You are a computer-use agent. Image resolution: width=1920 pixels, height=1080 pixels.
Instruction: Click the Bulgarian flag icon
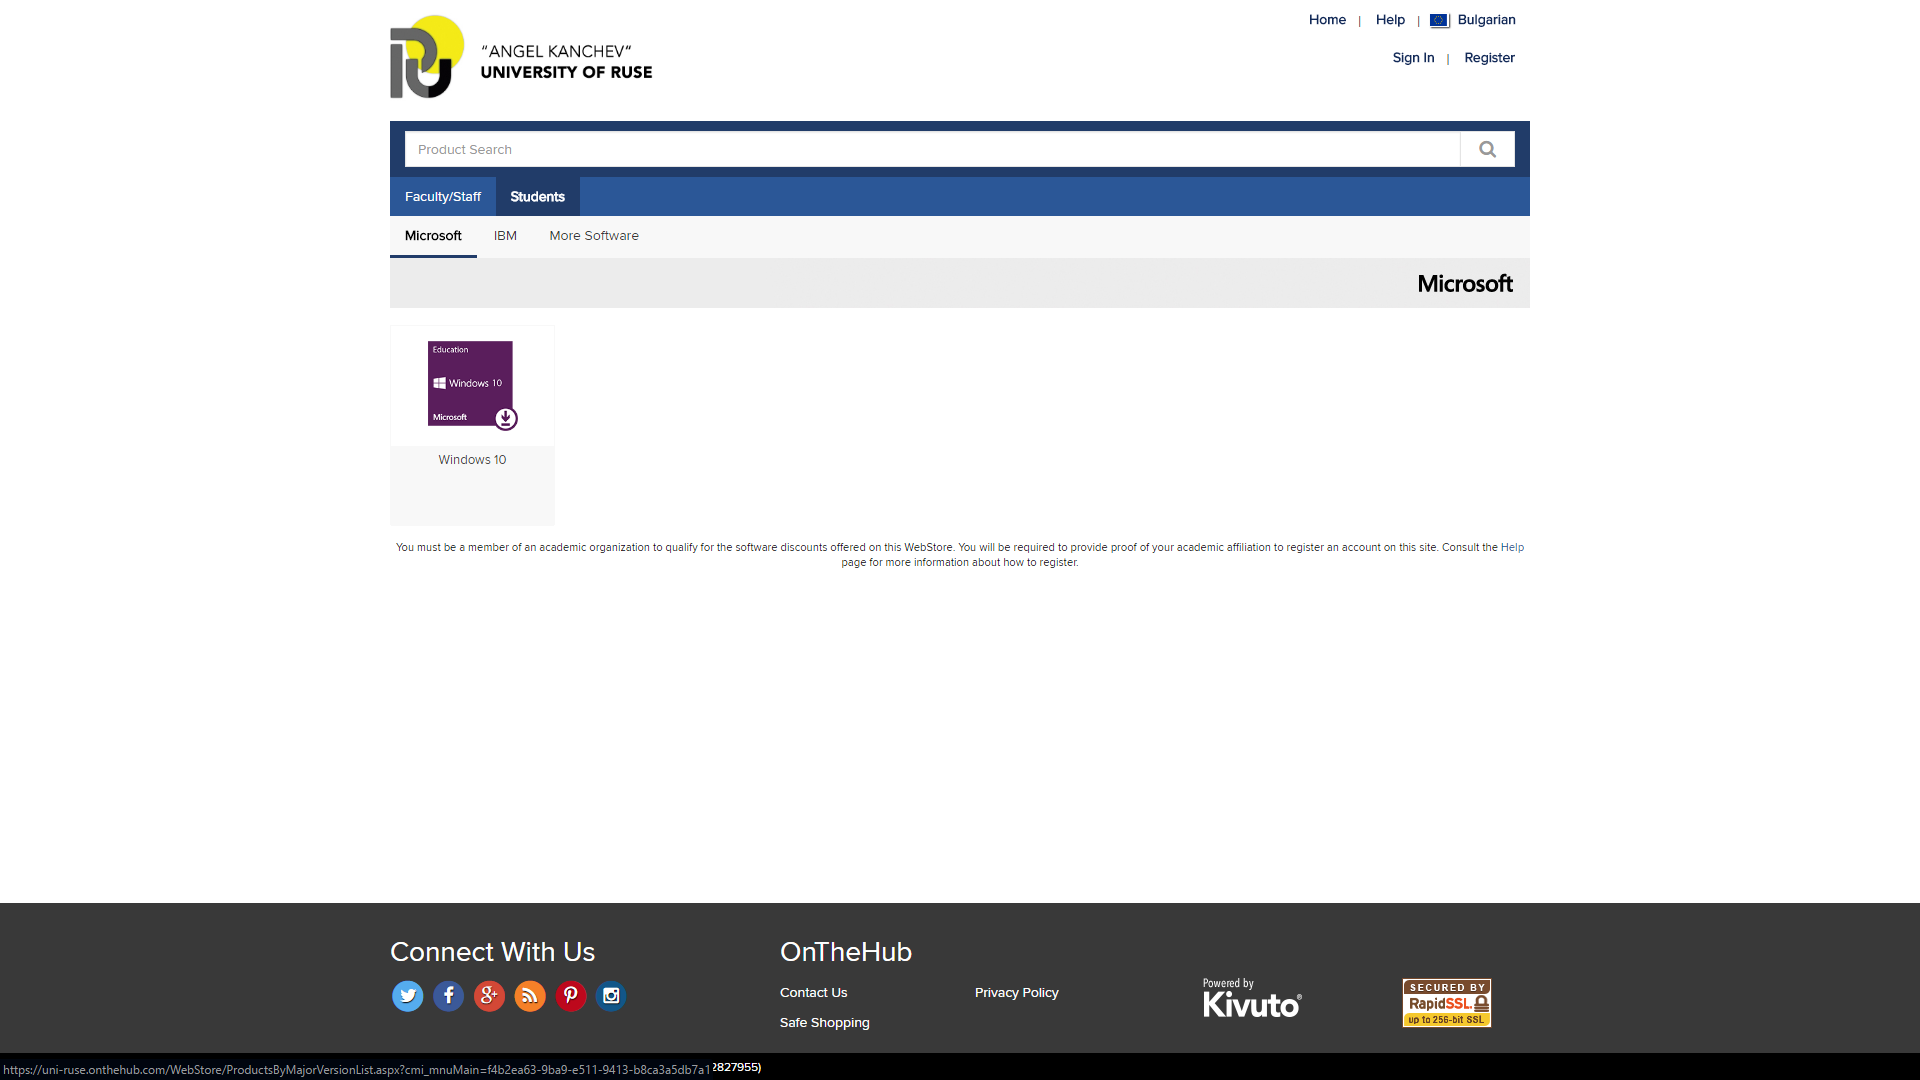coord(1440,20)
